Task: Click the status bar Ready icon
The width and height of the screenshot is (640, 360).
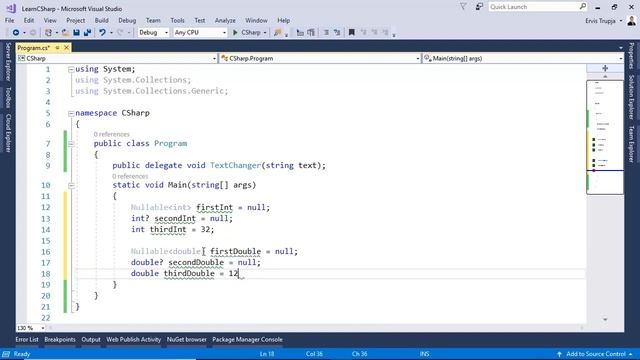Action: pos(6,354)
